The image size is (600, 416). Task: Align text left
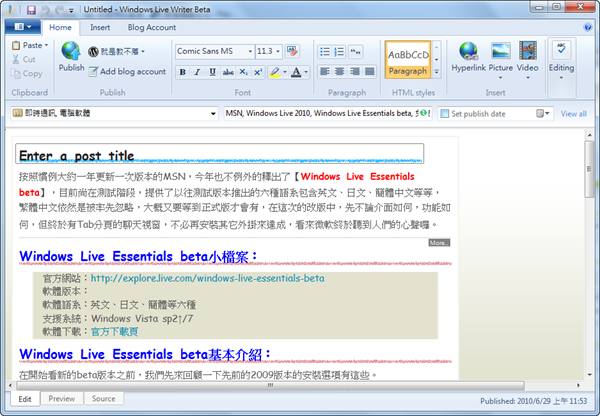[324, 72]
